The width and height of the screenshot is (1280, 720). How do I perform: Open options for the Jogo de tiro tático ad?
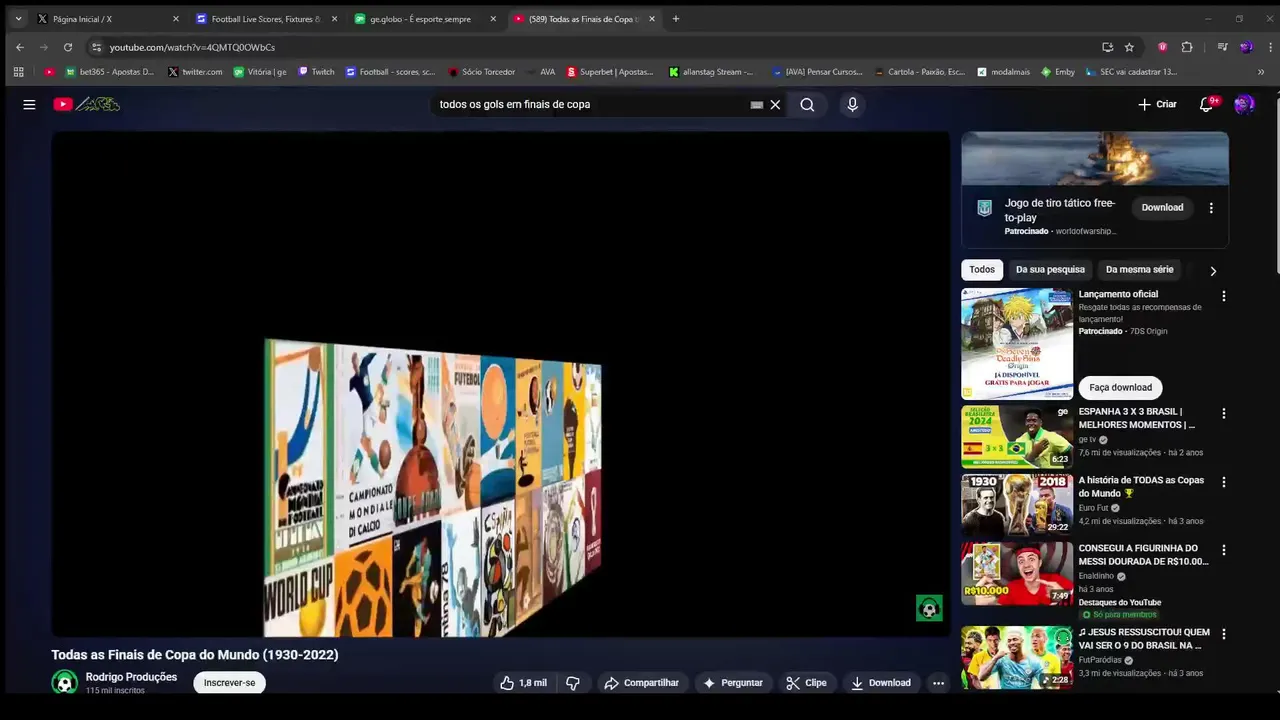coord(1211,208)
